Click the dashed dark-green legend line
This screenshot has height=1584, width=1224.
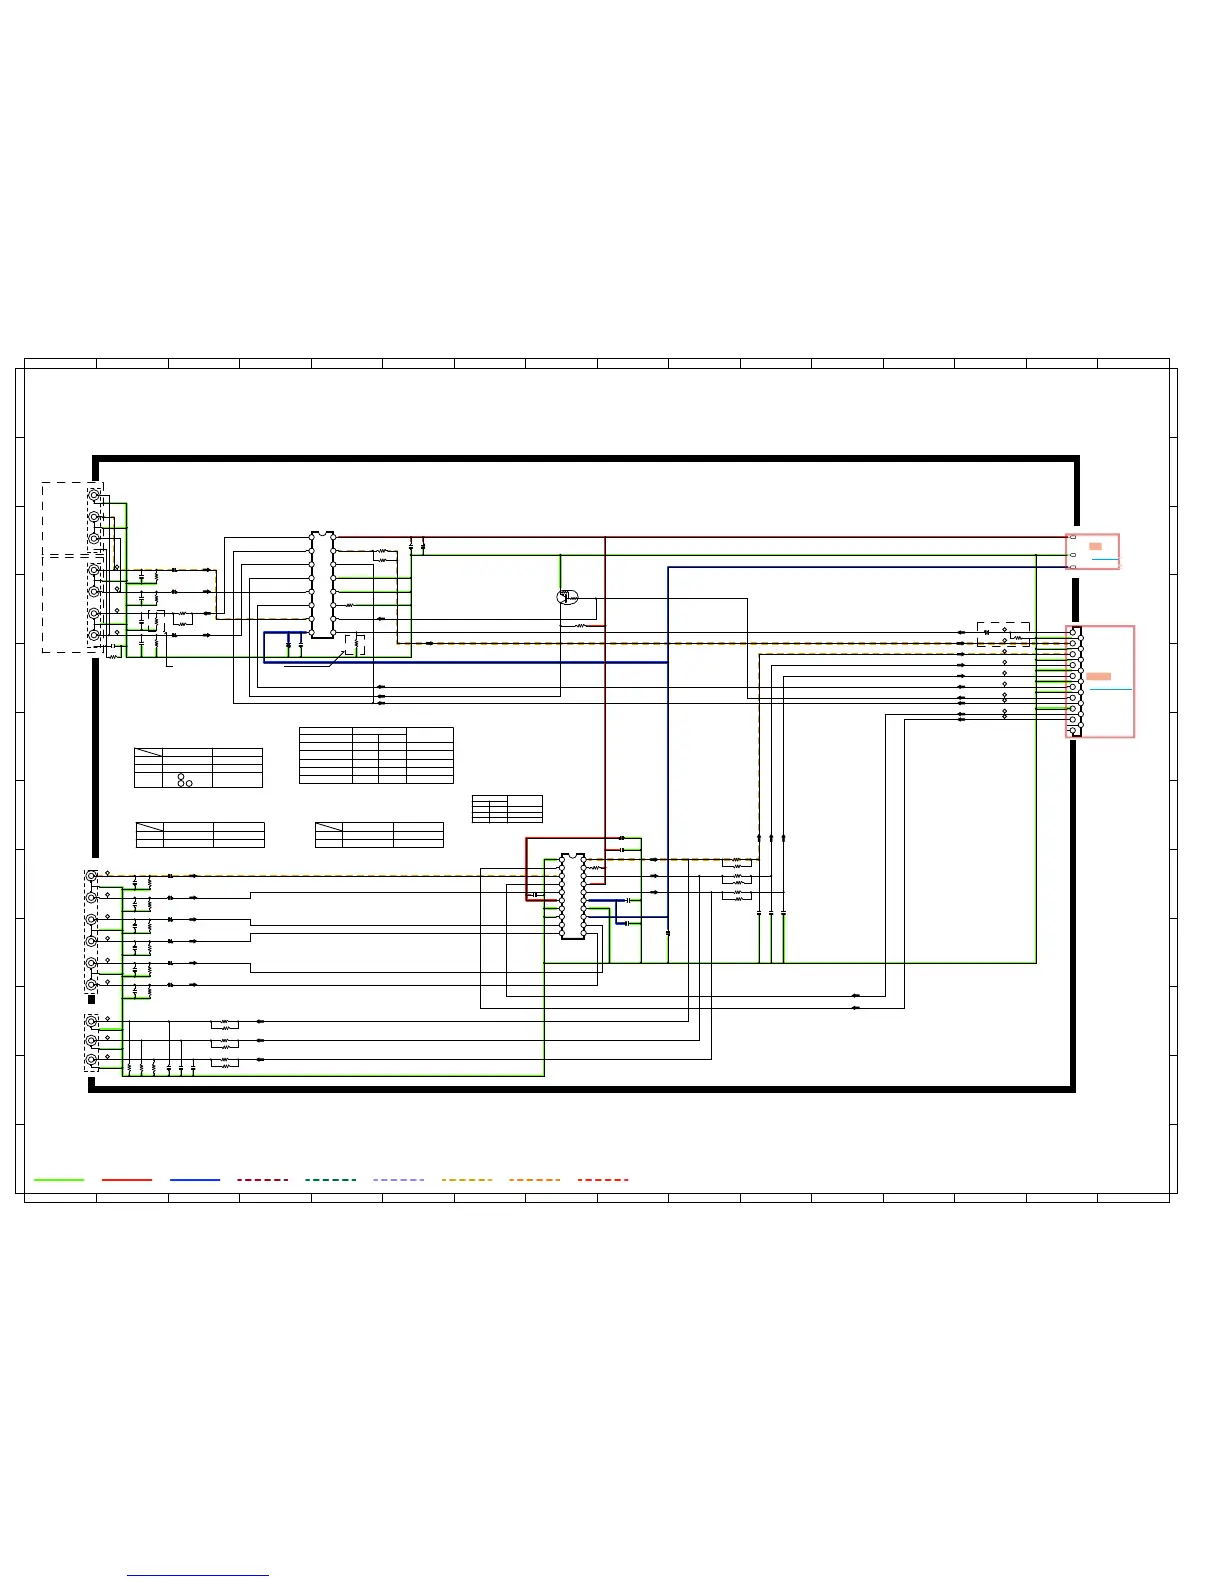(331, 1180)
